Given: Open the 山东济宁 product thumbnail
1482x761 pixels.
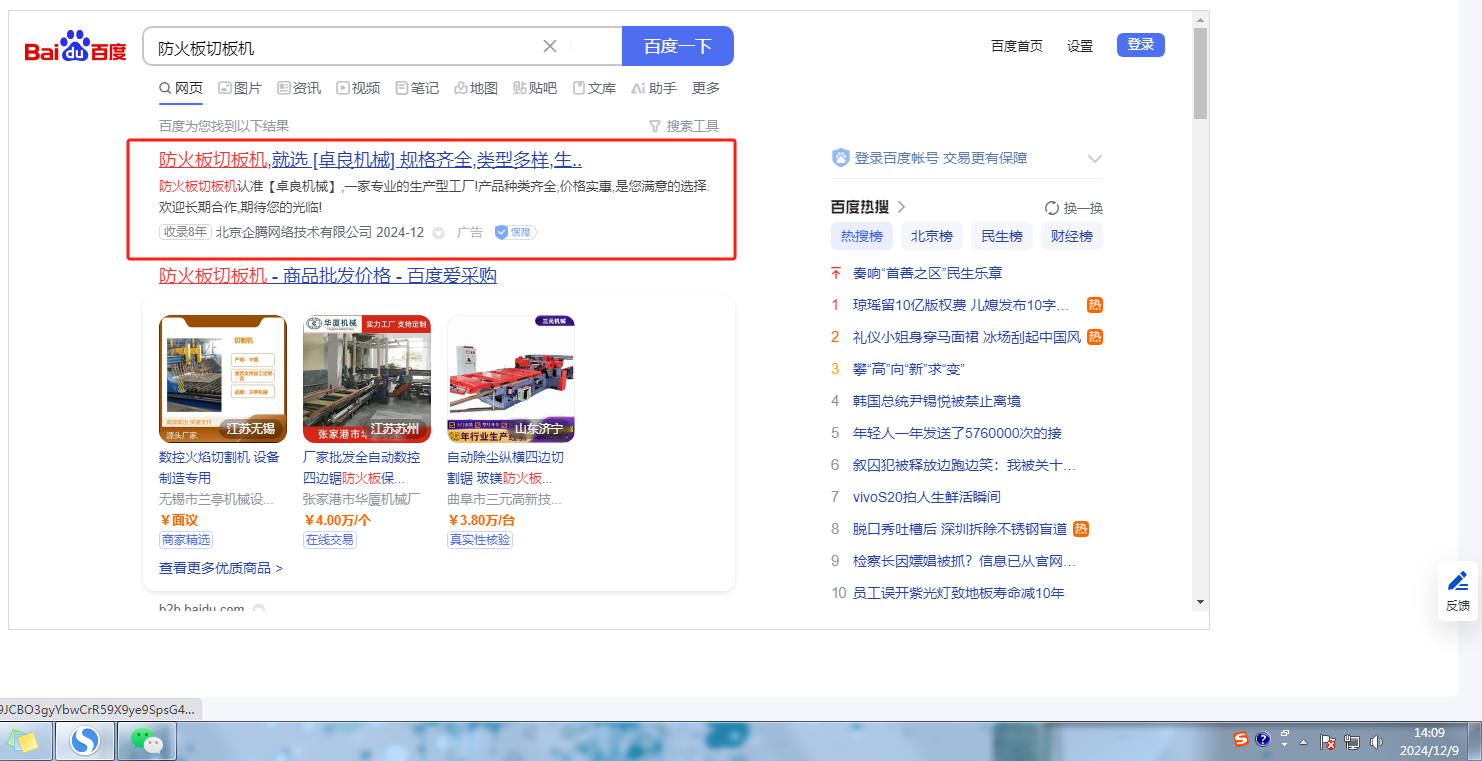Looking at the screenshot, I should tap(511, 379).
